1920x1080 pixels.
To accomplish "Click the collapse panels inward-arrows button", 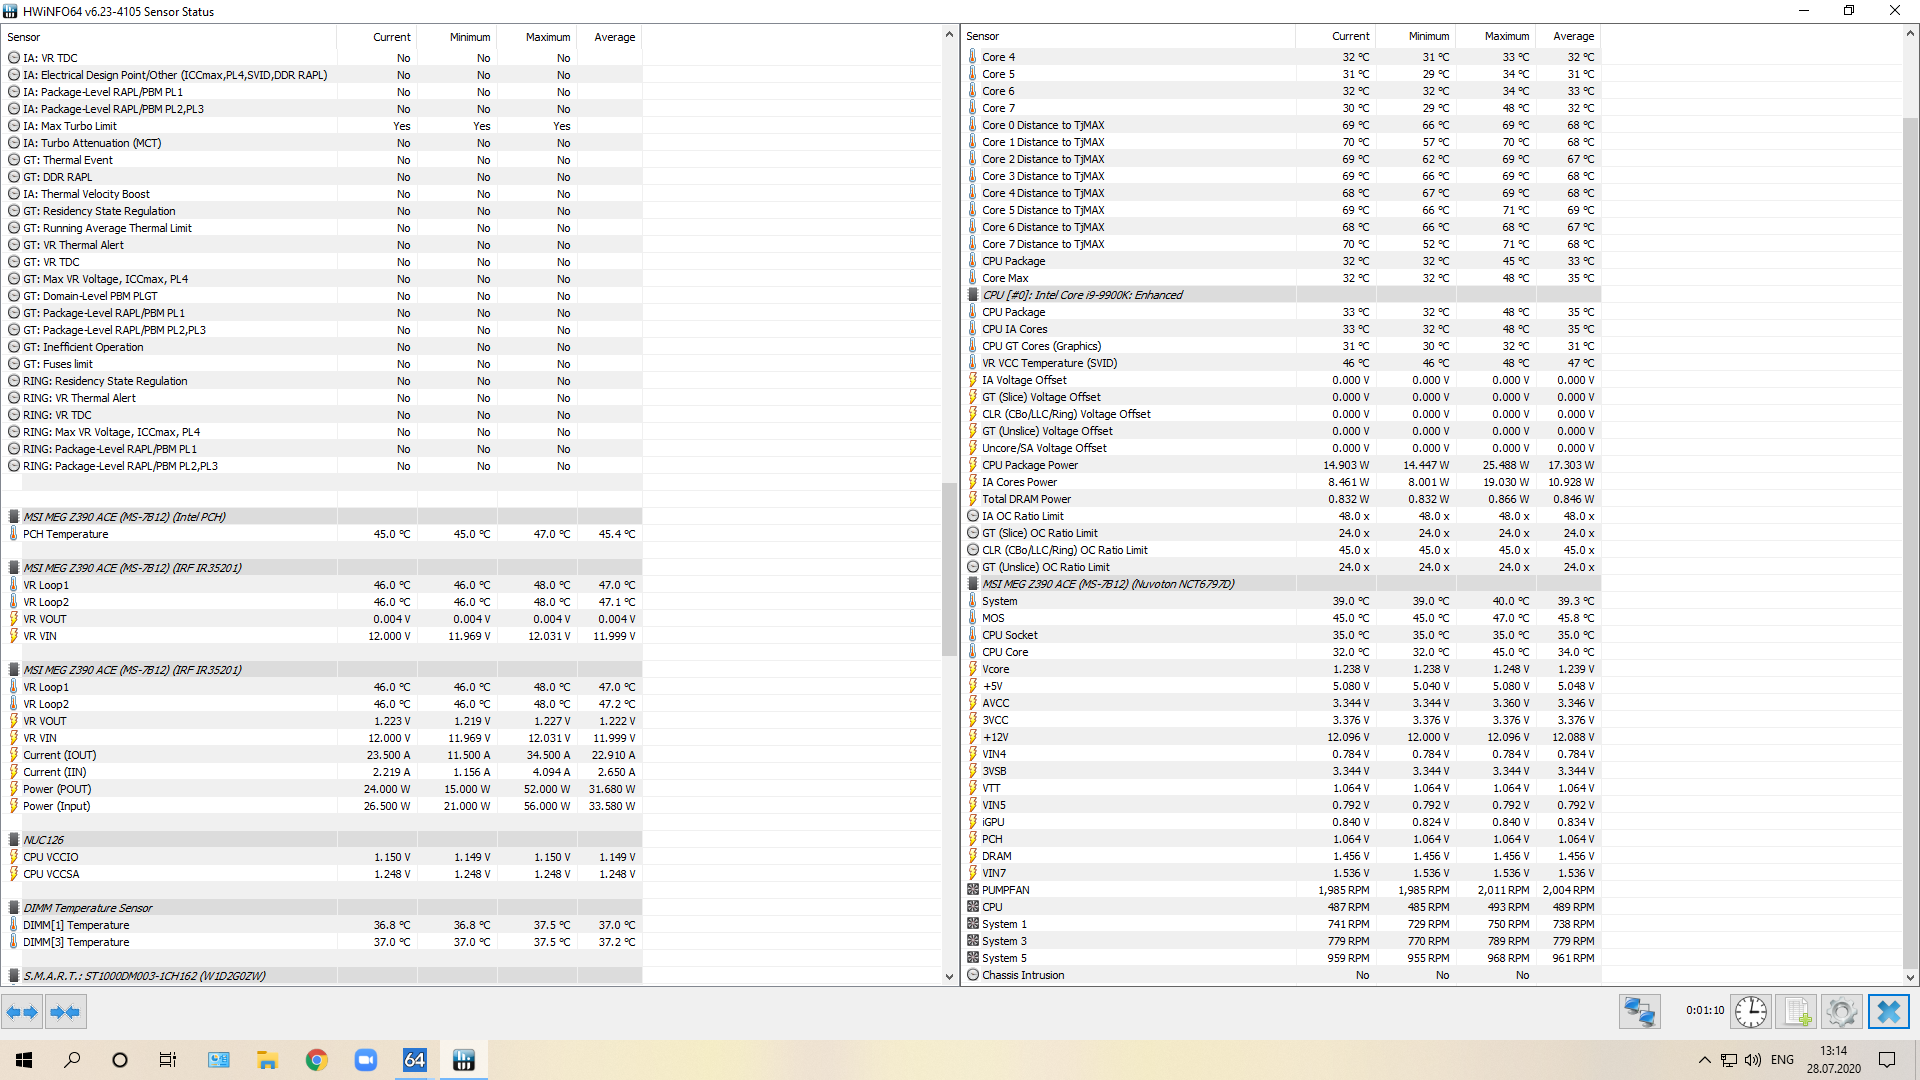I will click(x=65, y=1012).
